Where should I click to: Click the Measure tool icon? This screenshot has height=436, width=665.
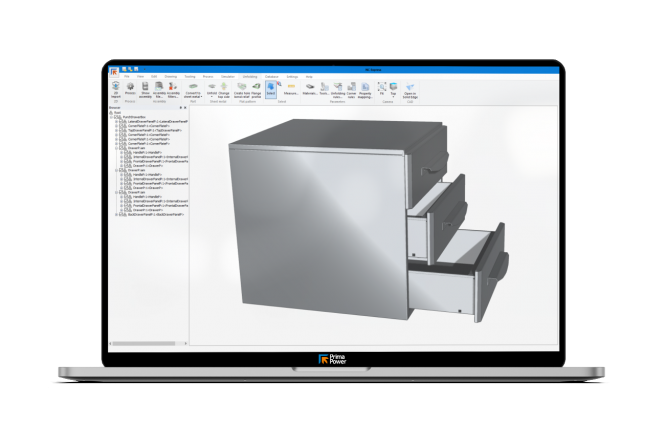click(x=292, y=88)
